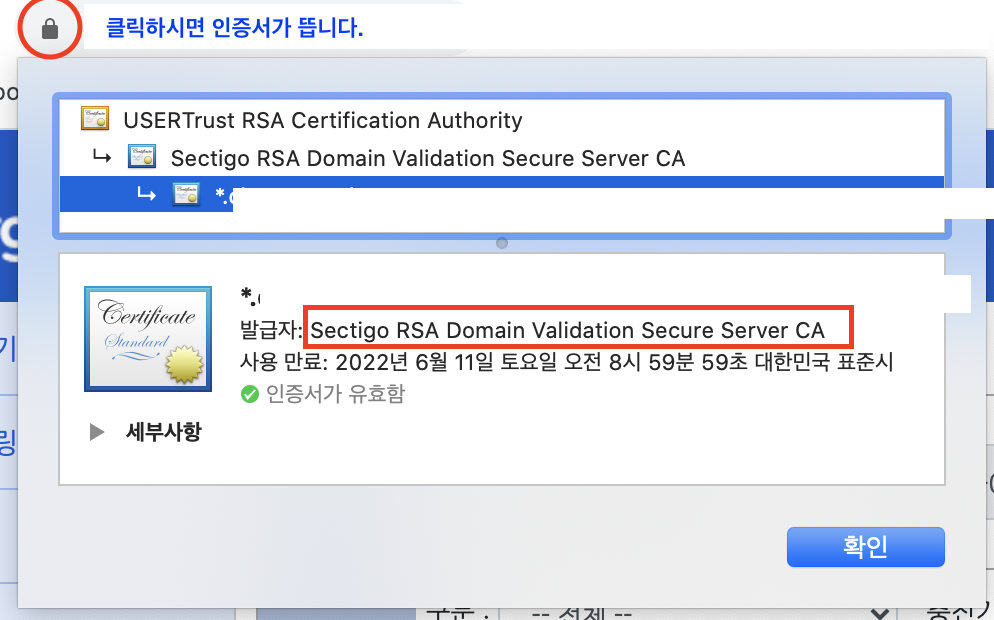Click the Sectigo intermediate certificate icon

pos(142,157)
